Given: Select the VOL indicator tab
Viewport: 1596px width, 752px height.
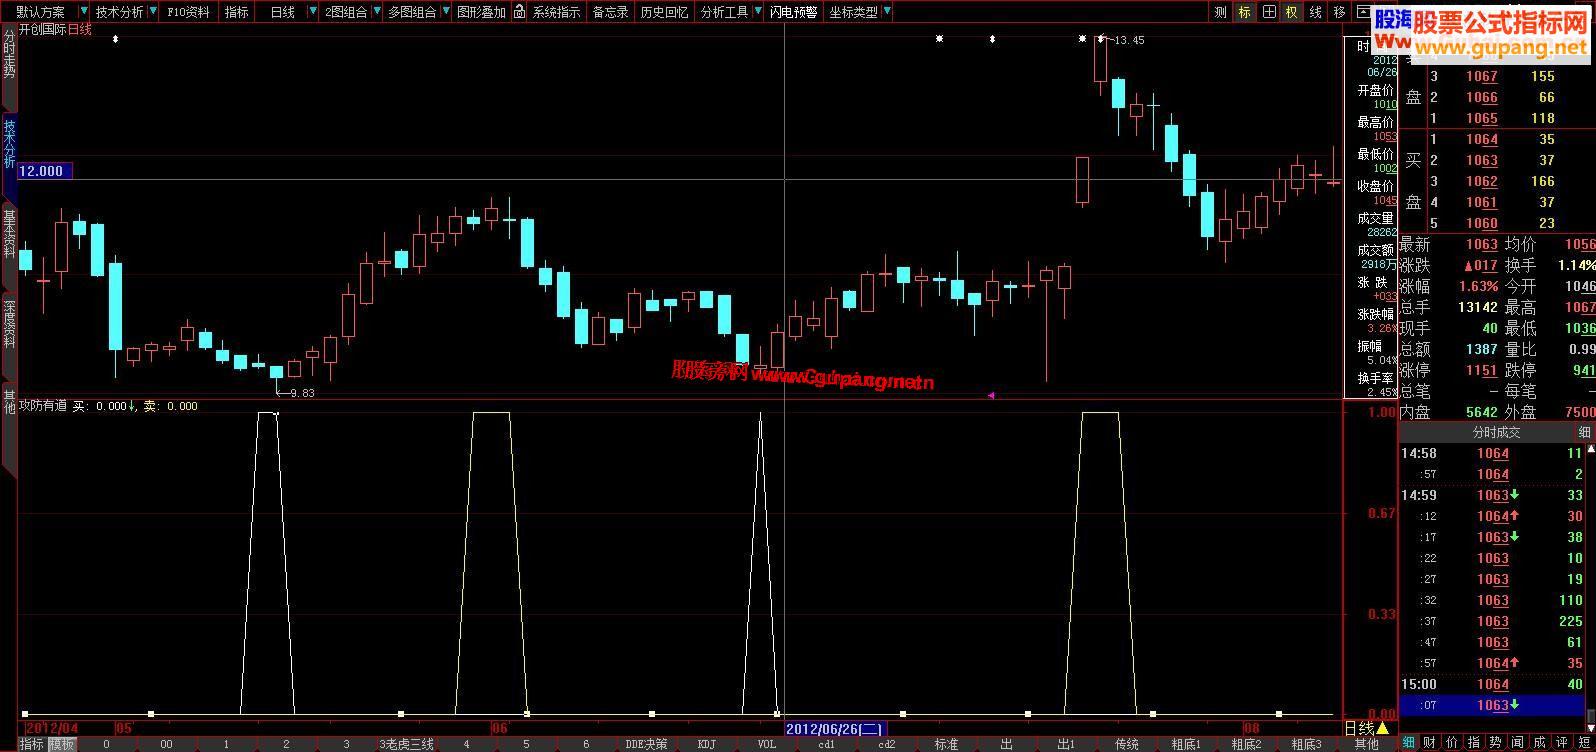Looking at the screenshot, I should pos(766,744).
